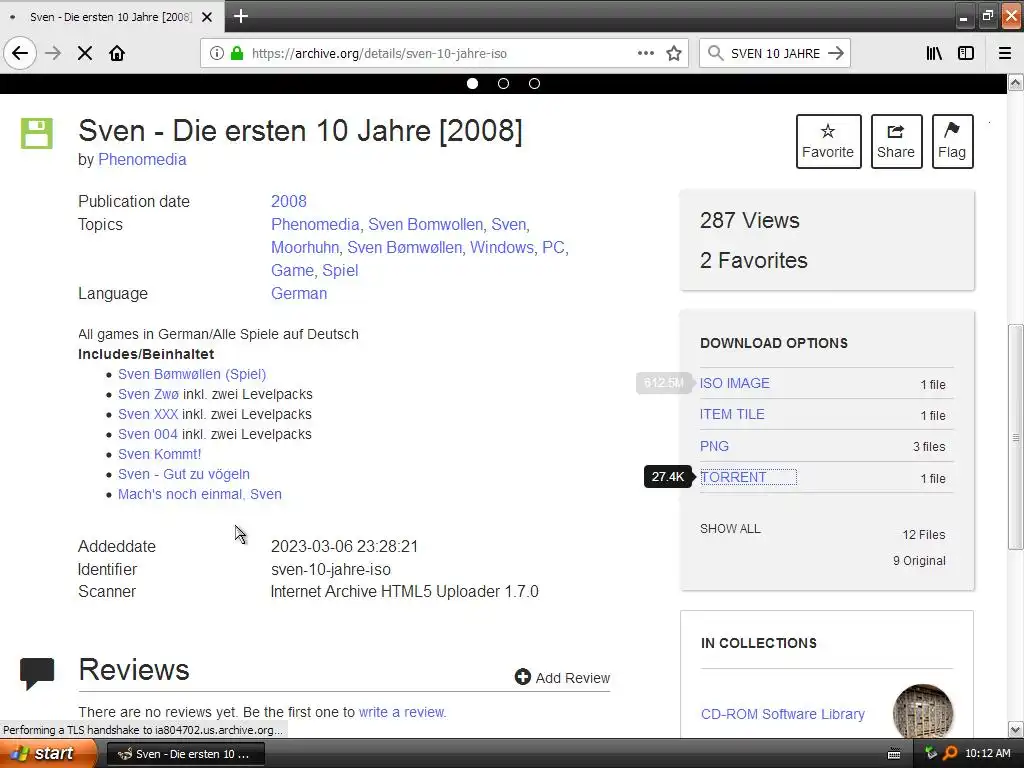This screenshot has width=1024, height=768.
Task: Open the Windows topic link
Action: coord(502,248)
